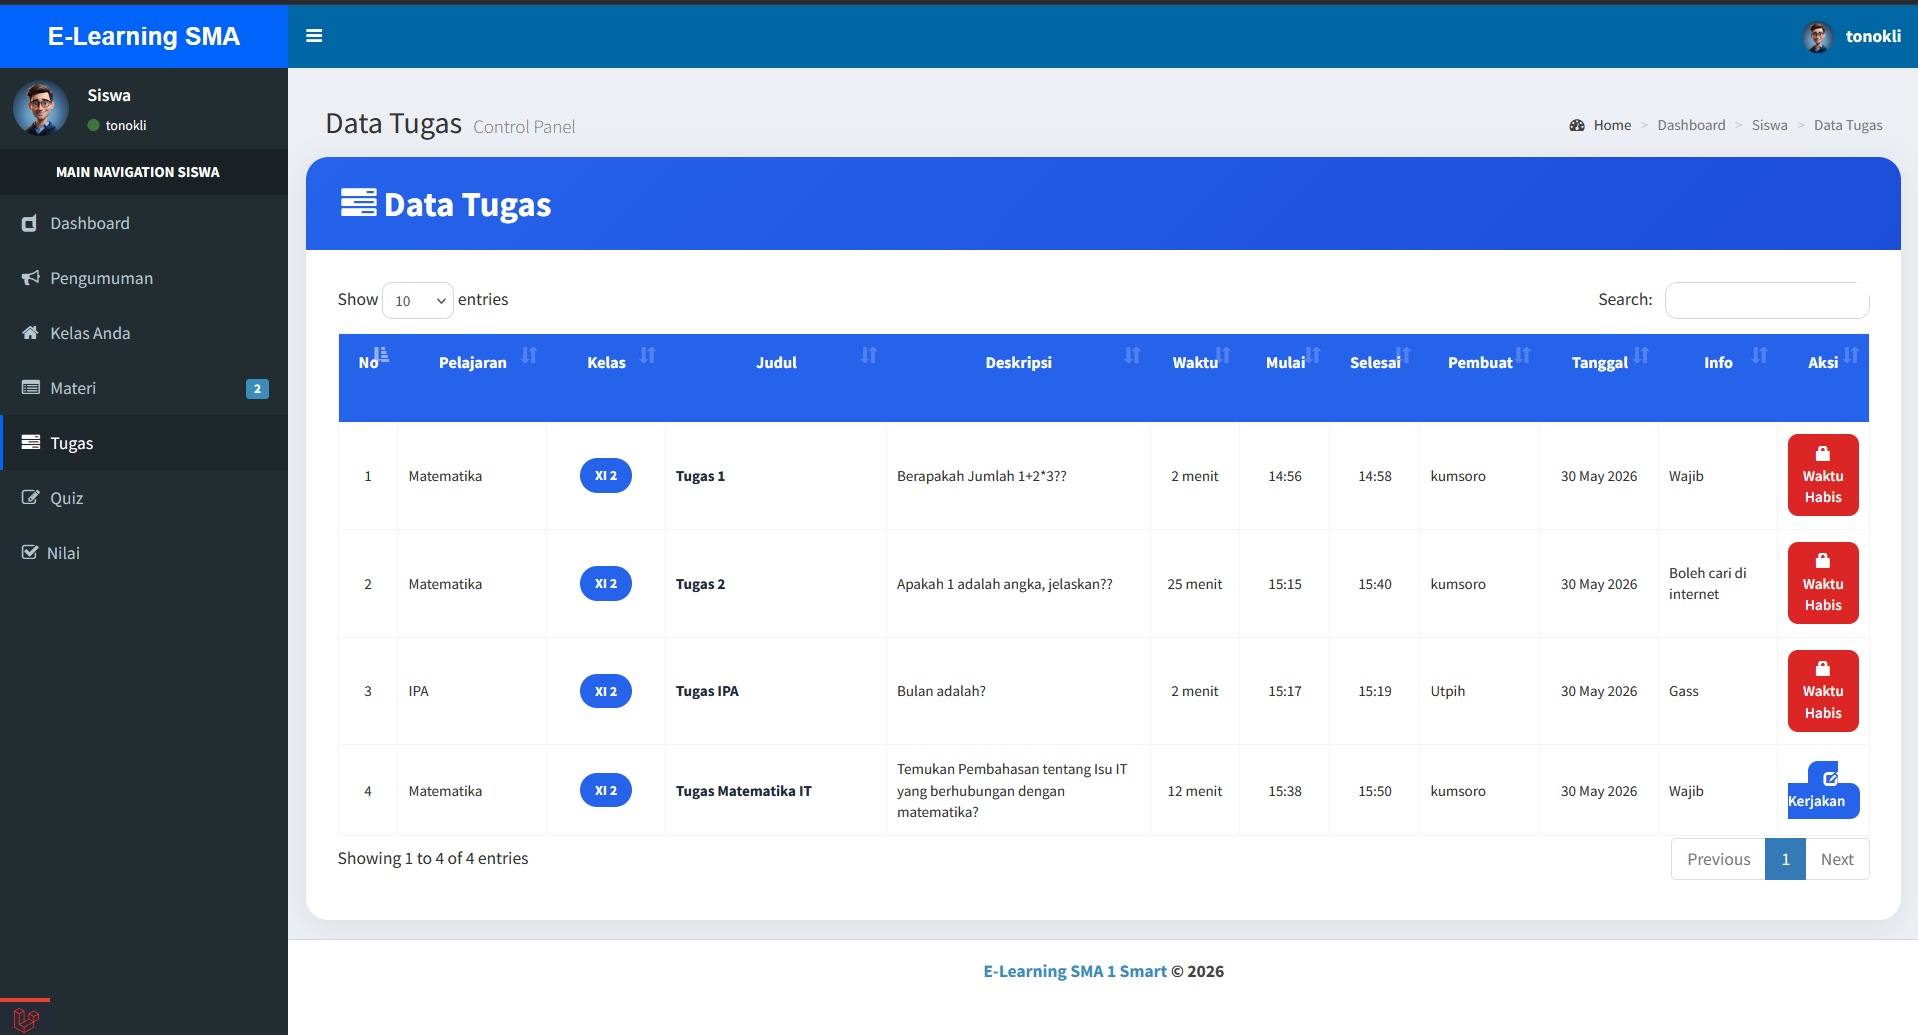Click the Siswa profile picture in the sidebar
1918x1035 pixels.
pos(41,108)
